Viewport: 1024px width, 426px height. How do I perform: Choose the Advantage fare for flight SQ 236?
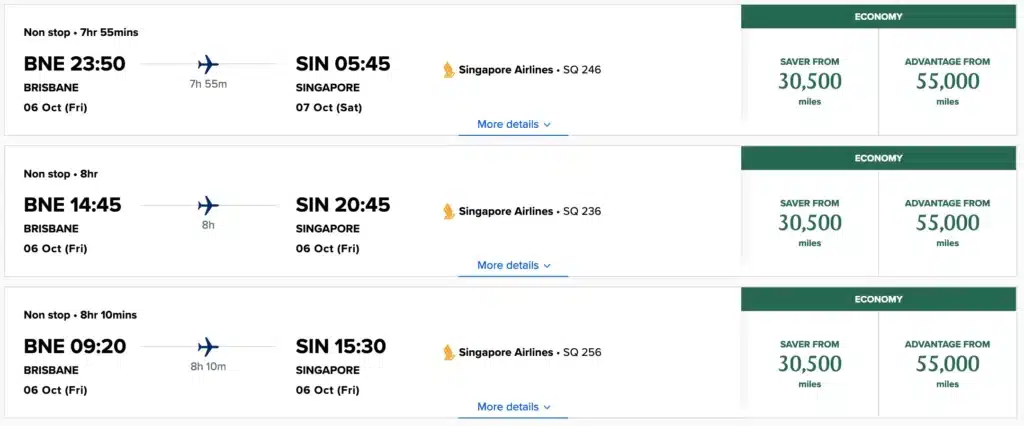click(947, 222)
